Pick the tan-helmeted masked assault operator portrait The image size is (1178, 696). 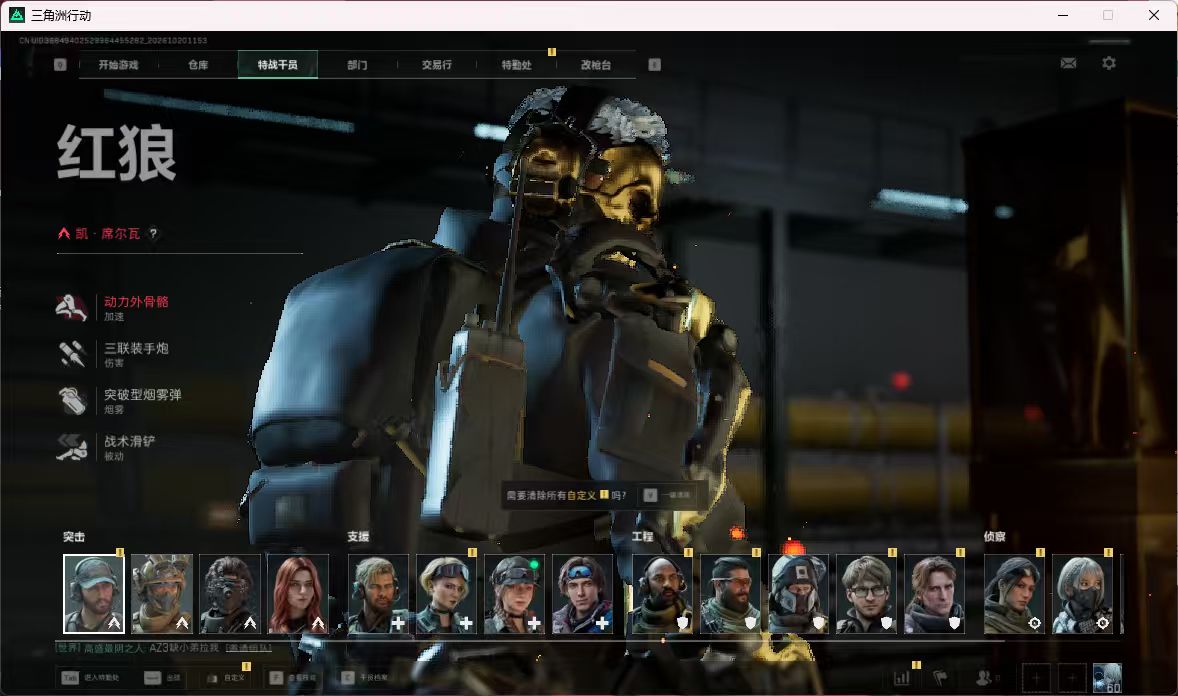(x=162, y=594)
